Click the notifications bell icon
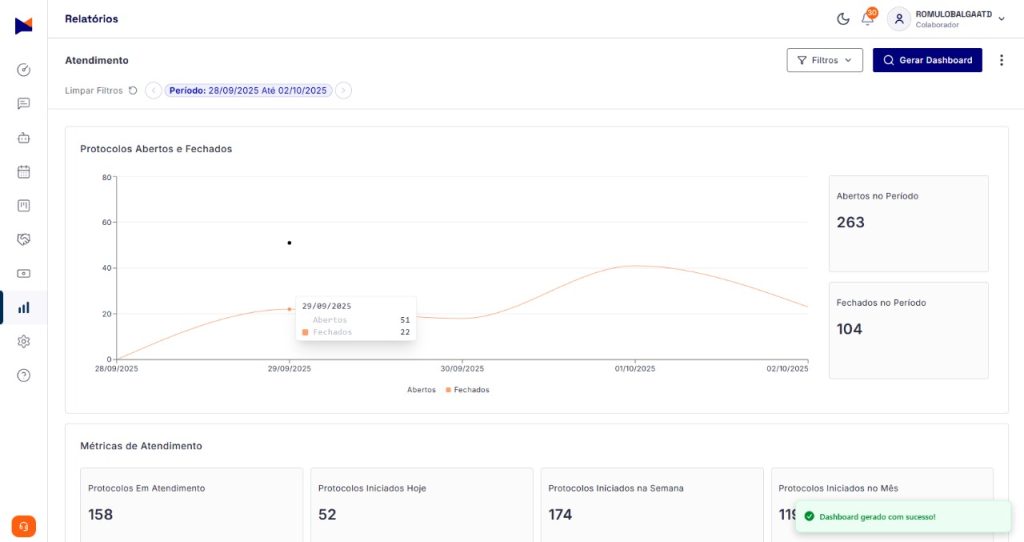This screenshot has width=1024, height=542. click(x=867, y=19)
